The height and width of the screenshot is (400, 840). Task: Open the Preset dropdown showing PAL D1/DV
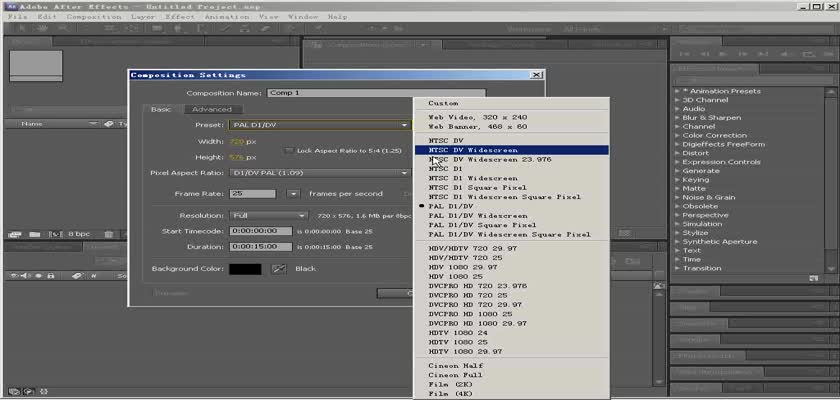pos(319,125)
